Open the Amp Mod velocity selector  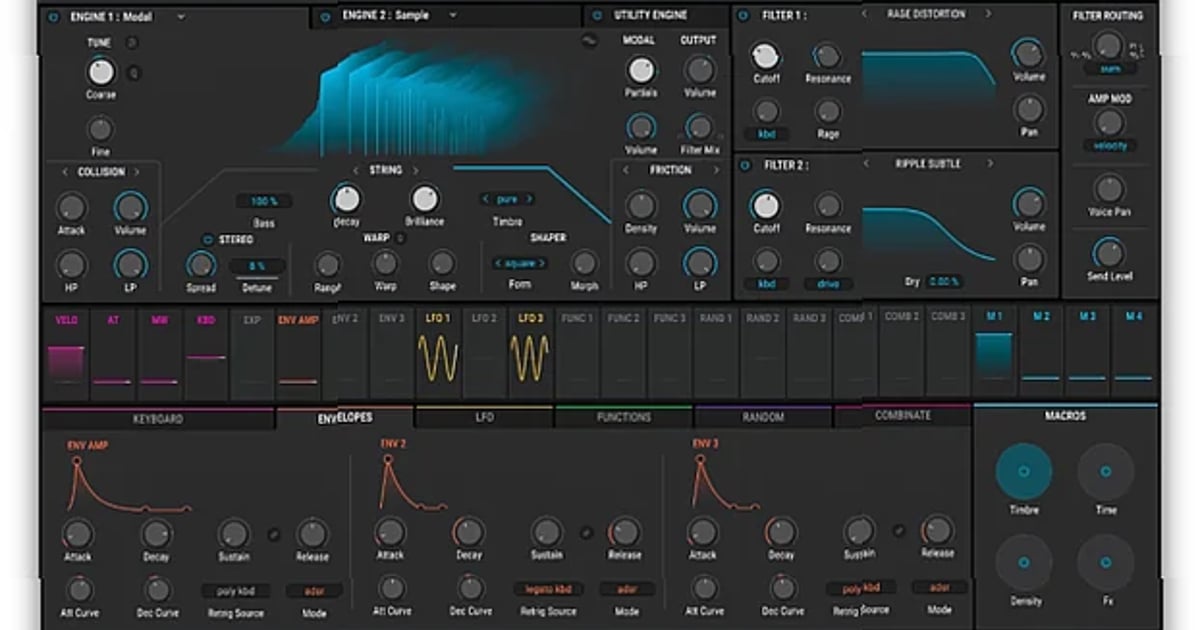coord(1112,146)
